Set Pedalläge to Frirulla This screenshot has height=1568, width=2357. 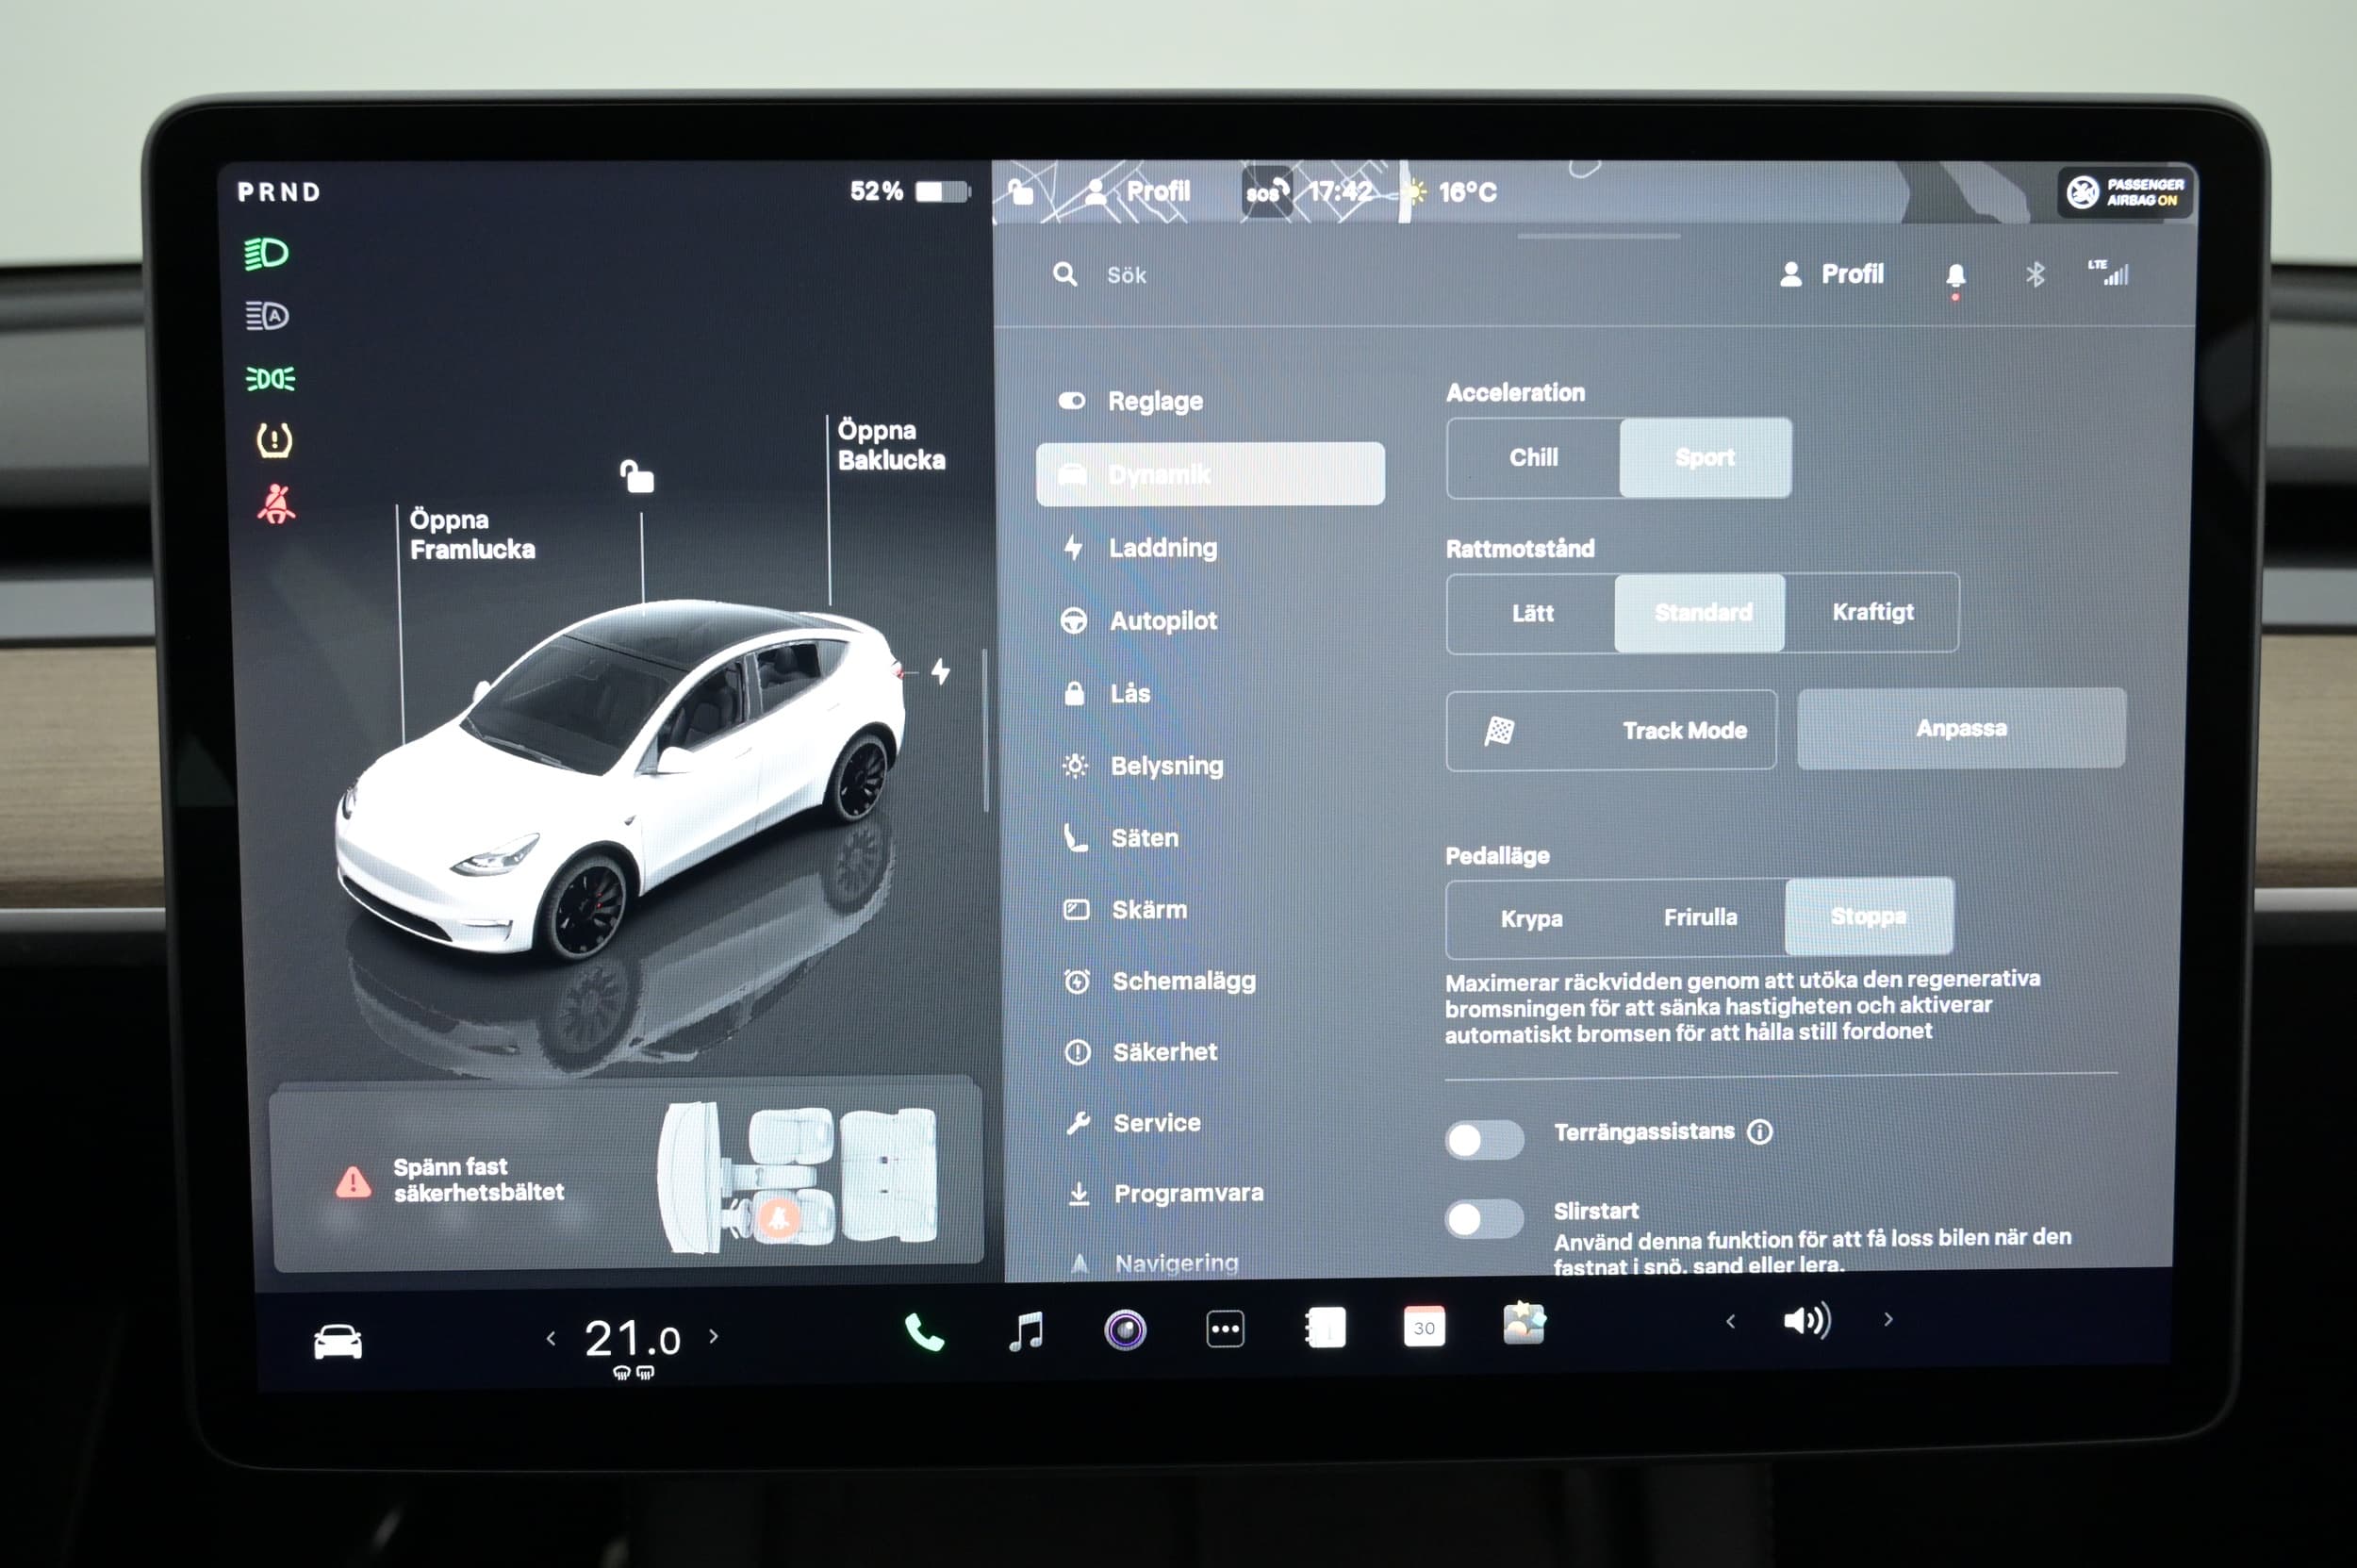click(1700, 917)
